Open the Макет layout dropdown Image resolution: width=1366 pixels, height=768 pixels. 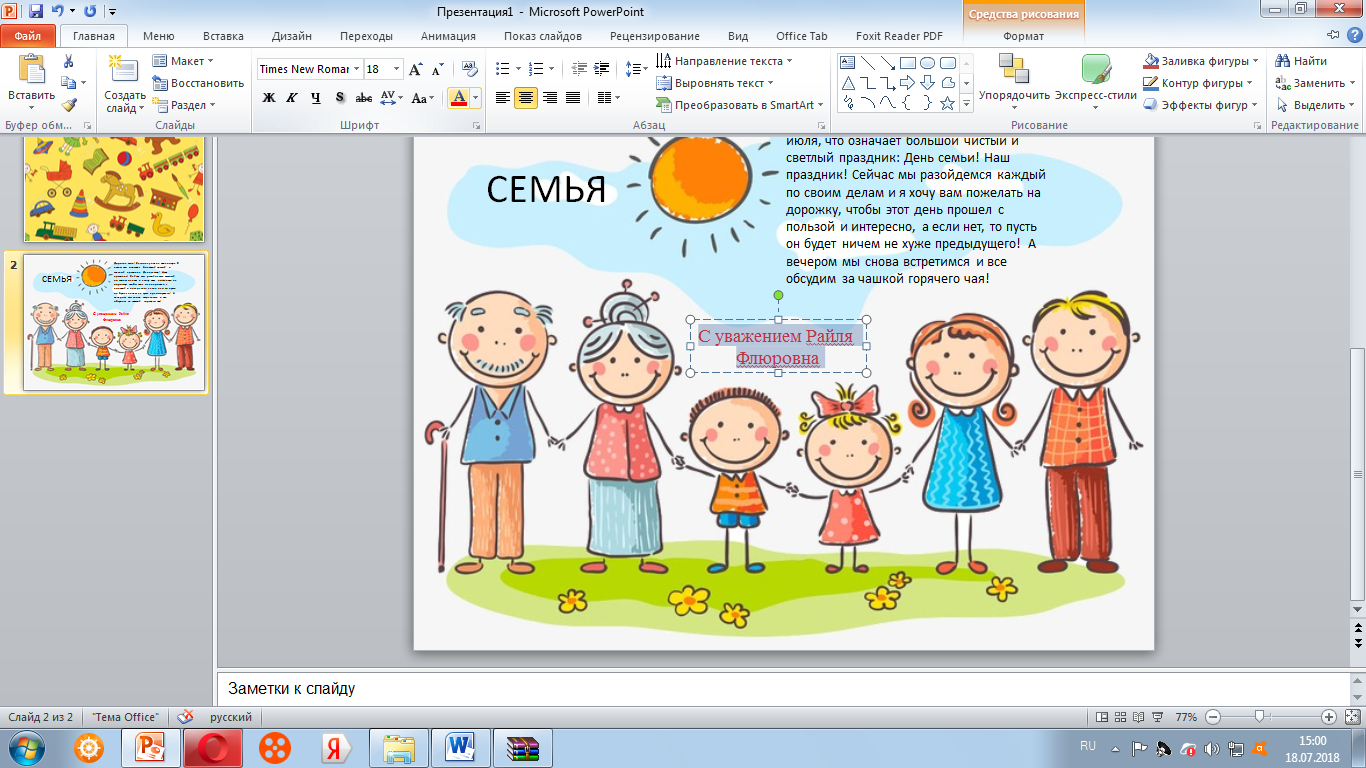point(185,61)
